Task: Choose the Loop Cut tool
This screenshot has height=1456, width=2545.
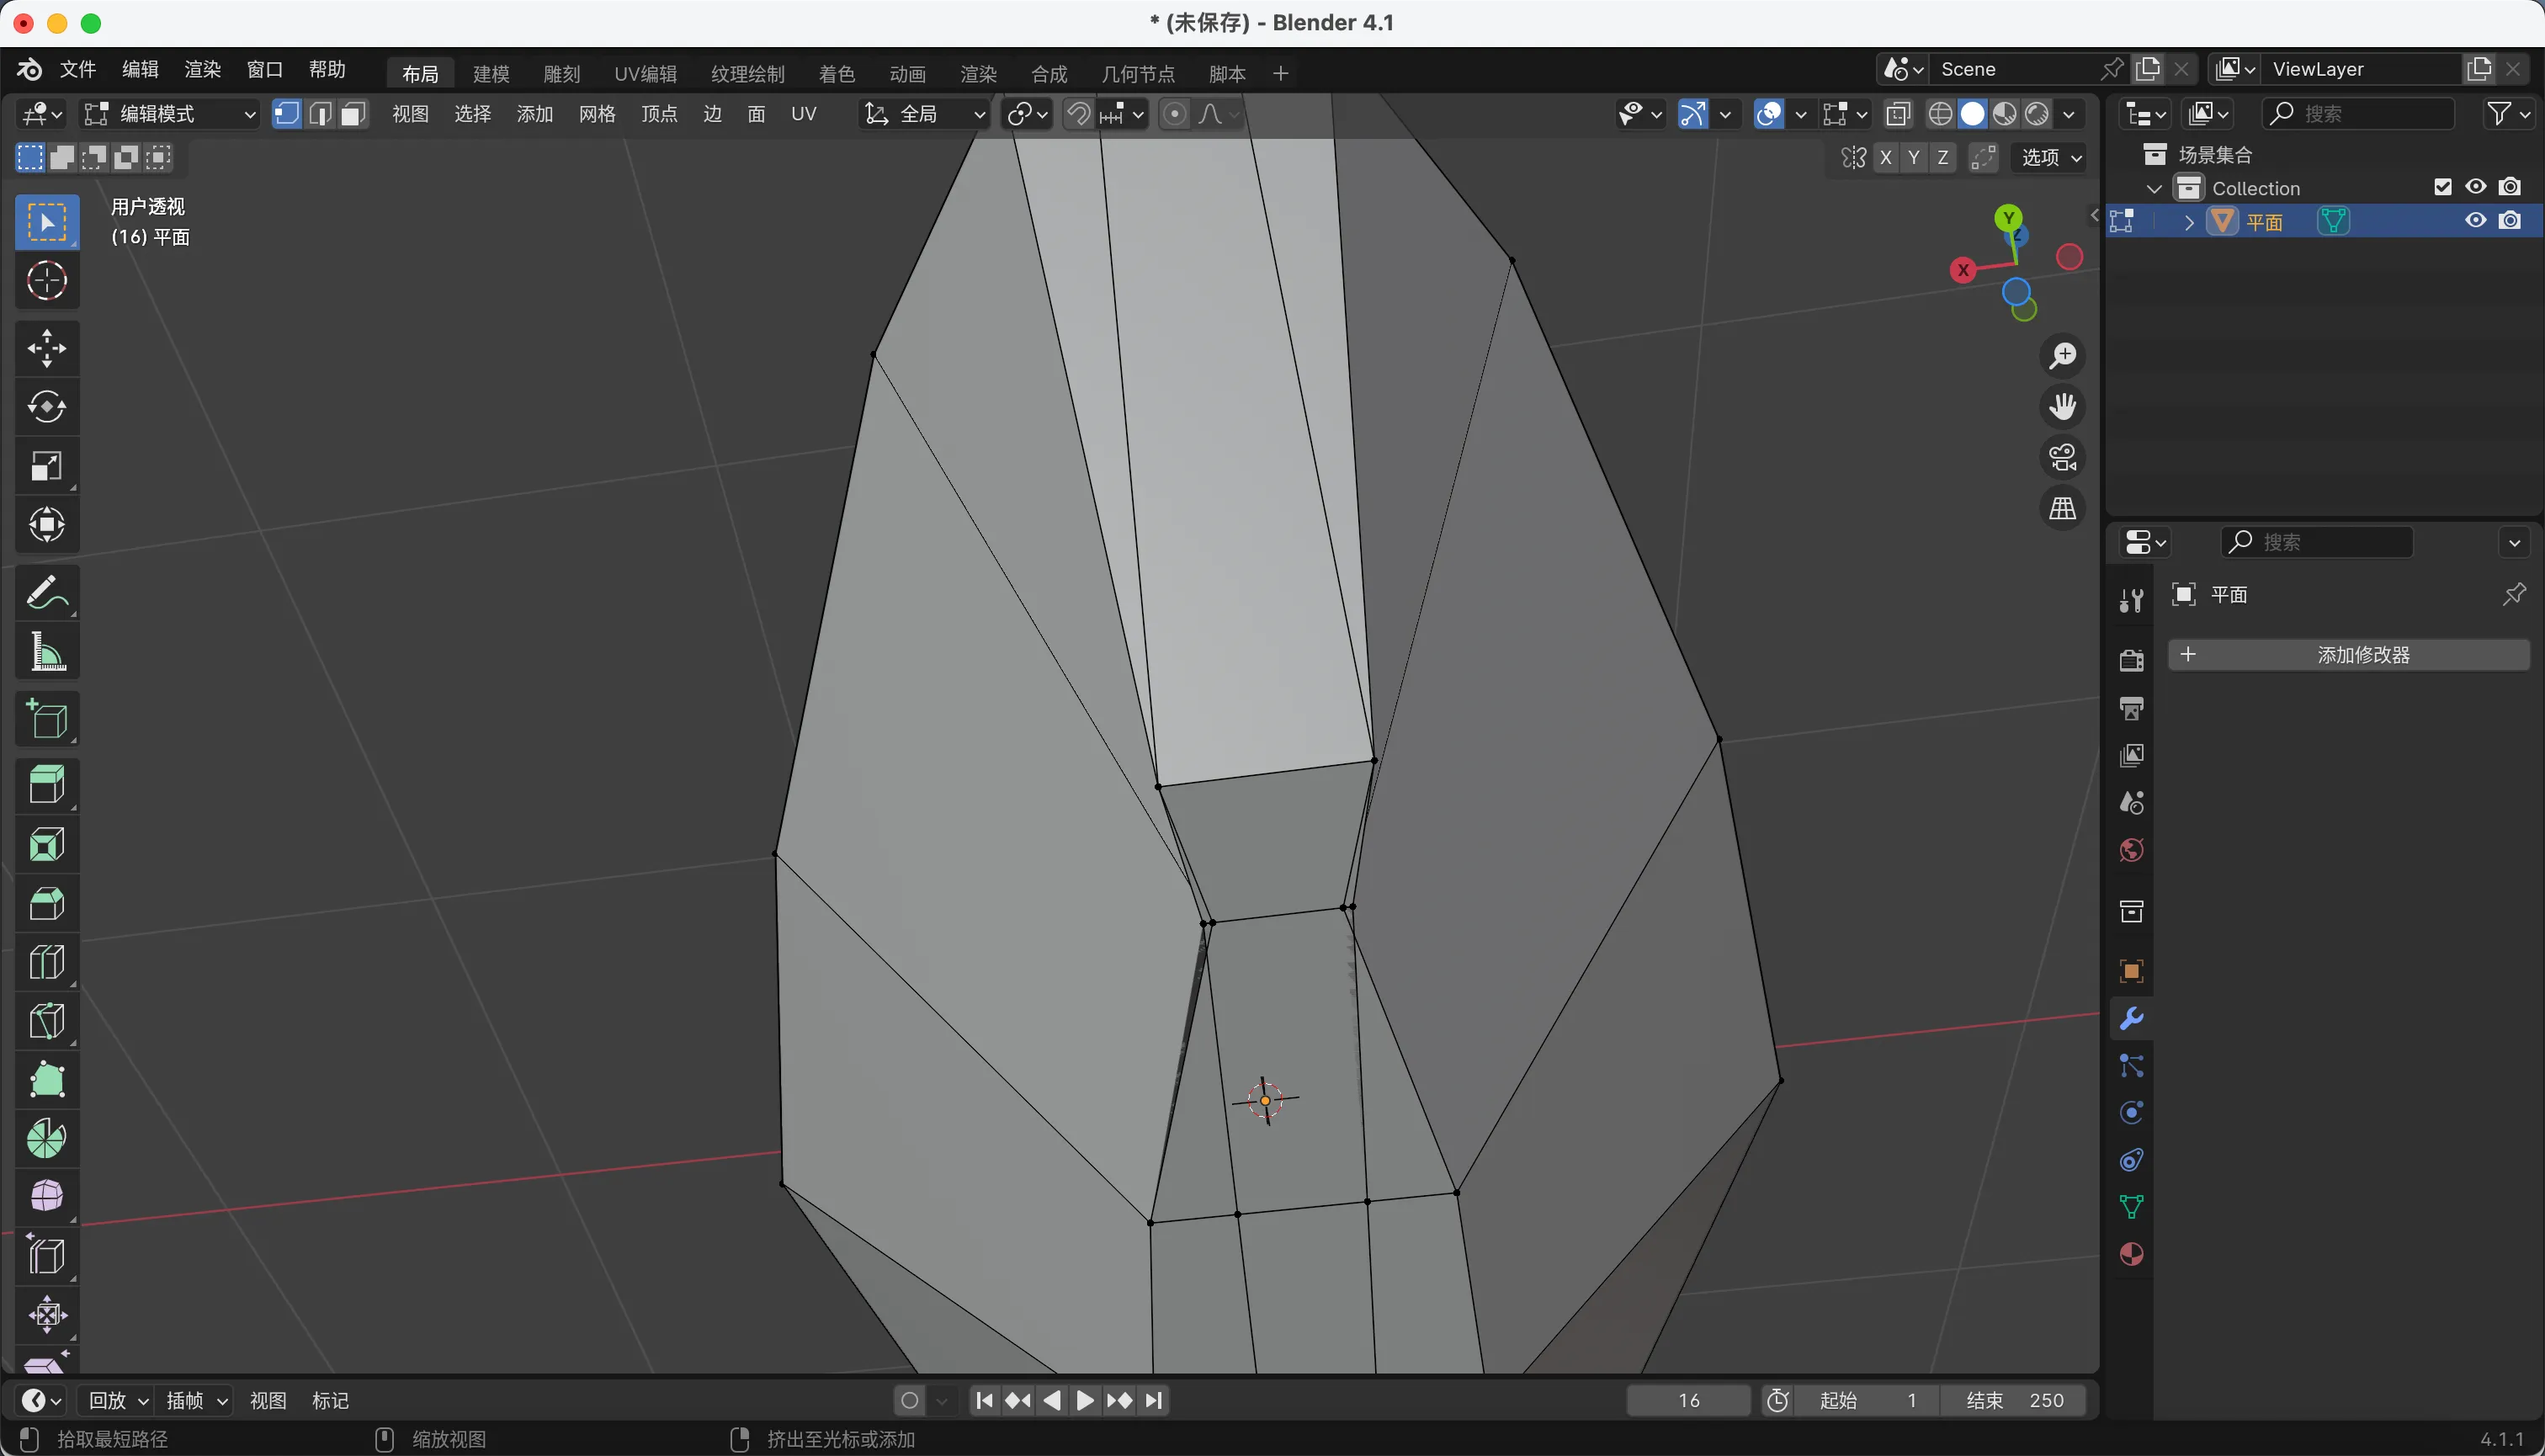Action: (46, 962)
